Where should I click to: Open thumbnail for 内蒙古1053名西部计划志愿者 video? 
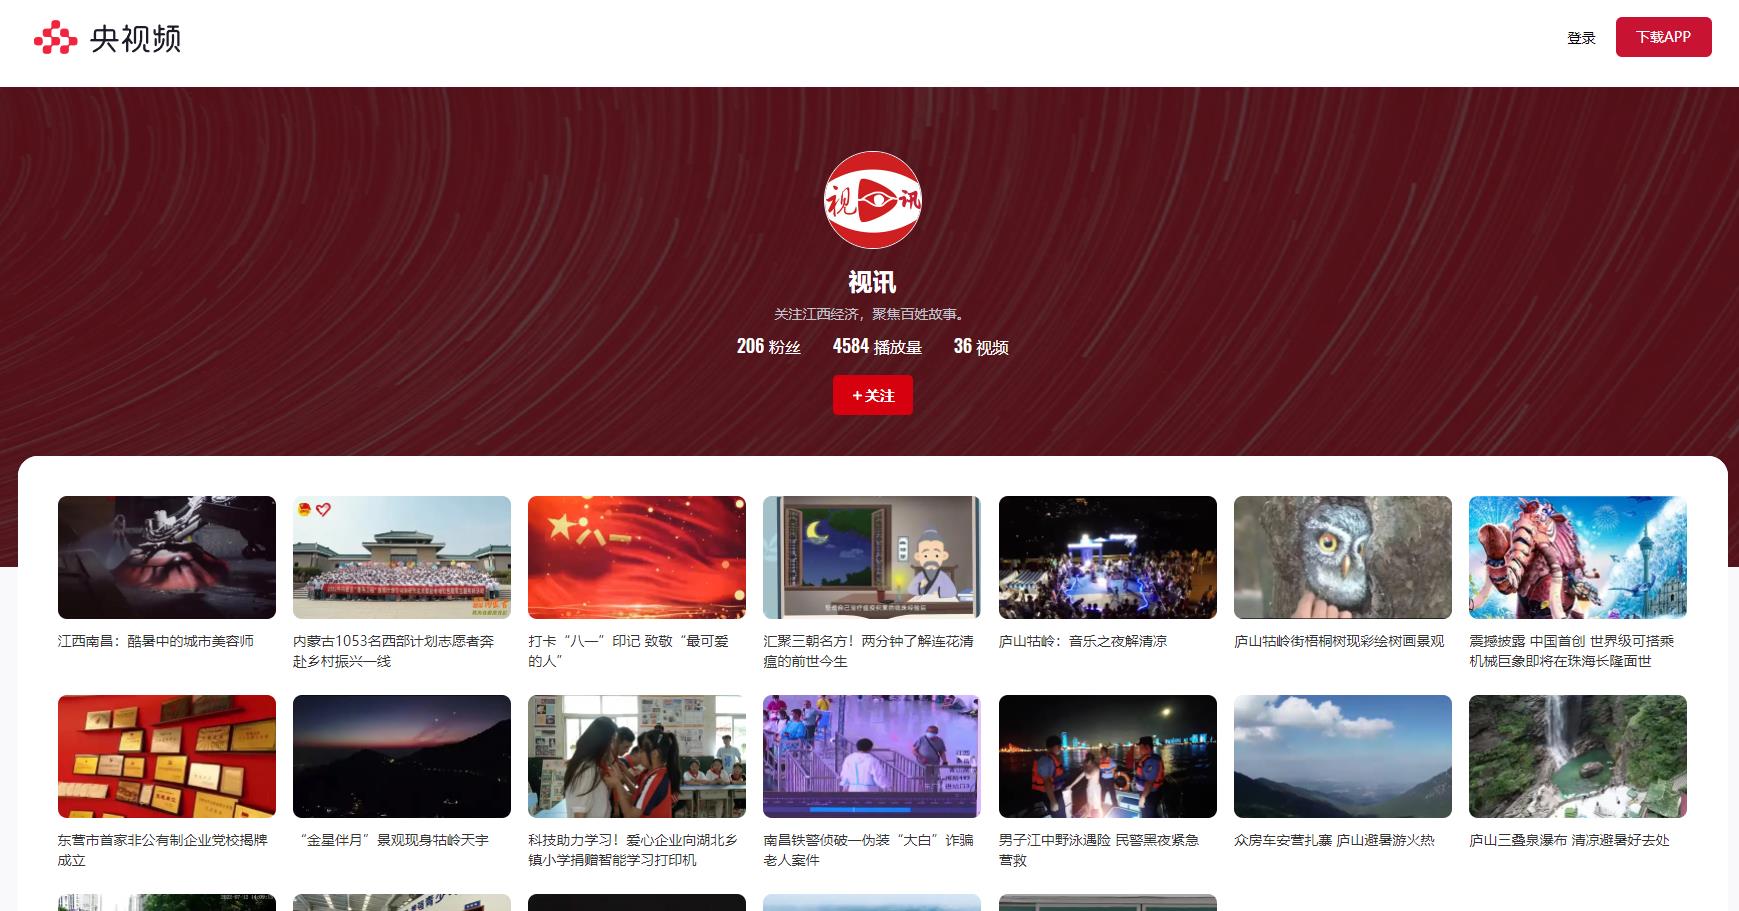[402, 557]
